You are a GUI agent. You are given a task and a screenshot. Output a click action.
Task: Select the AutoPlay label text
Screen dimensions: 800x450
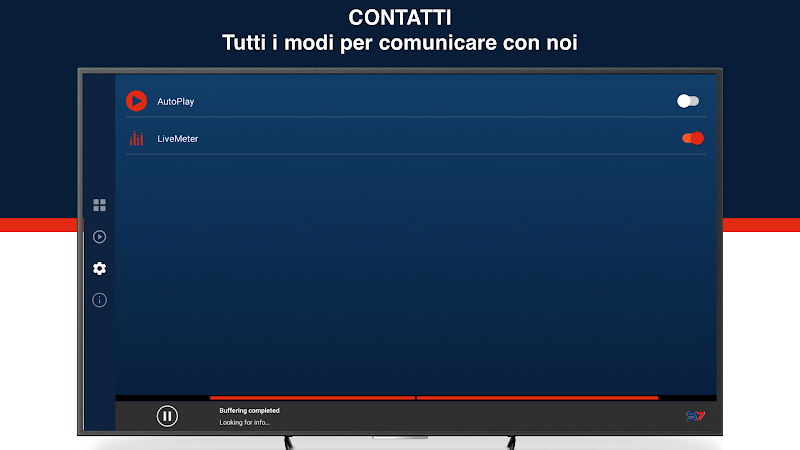click(x=176, y=102)
